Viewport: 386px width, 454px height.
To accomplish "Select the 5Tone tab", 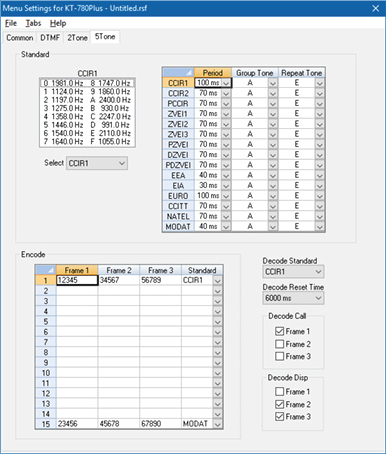I will pyautogui.click(x=105, y=37).
